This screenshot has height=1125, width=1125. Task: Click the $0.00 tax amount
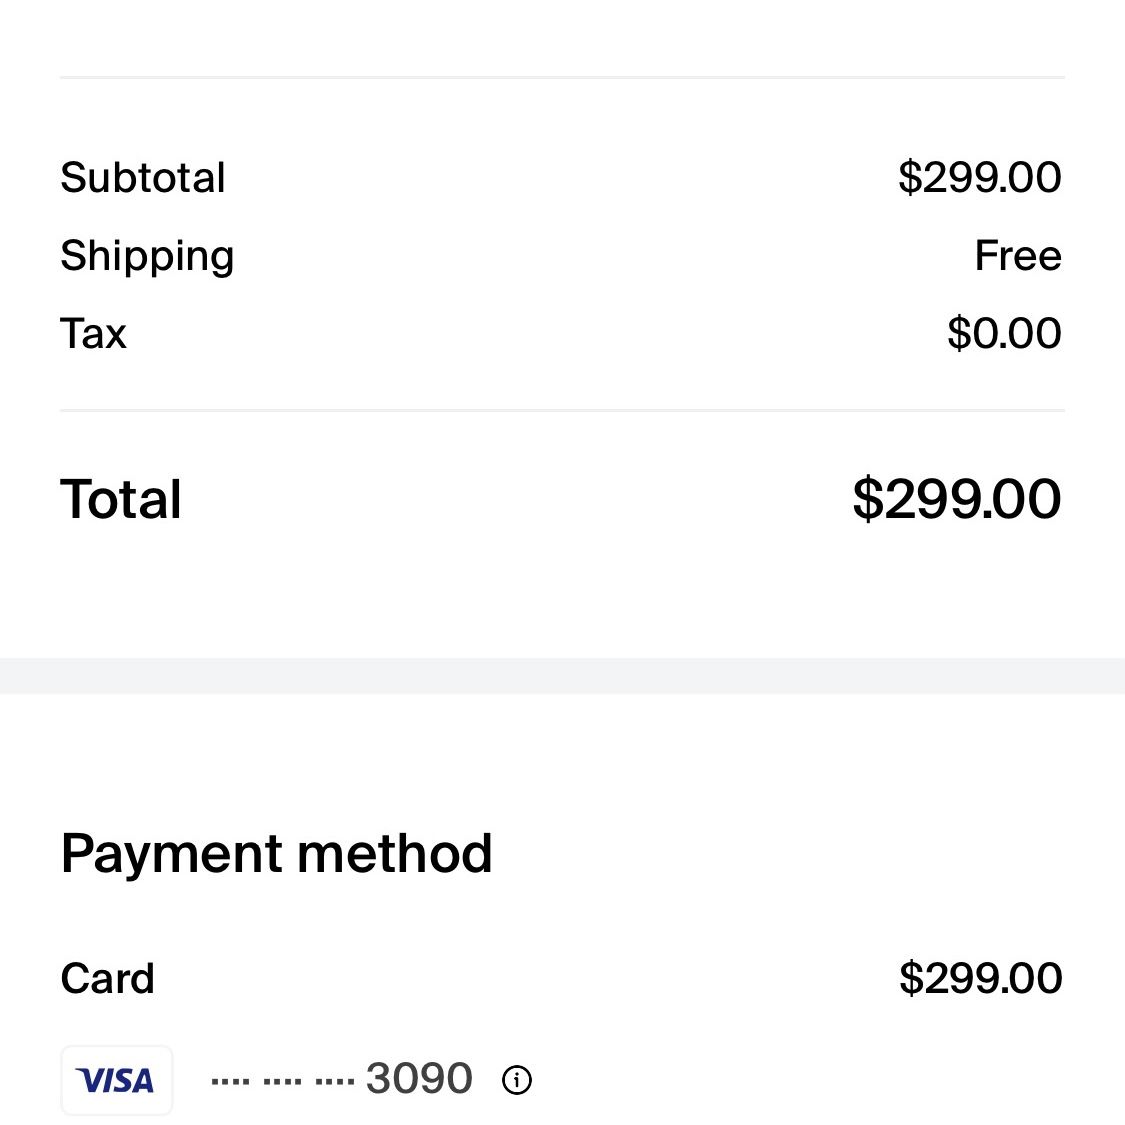point(1004,333)
